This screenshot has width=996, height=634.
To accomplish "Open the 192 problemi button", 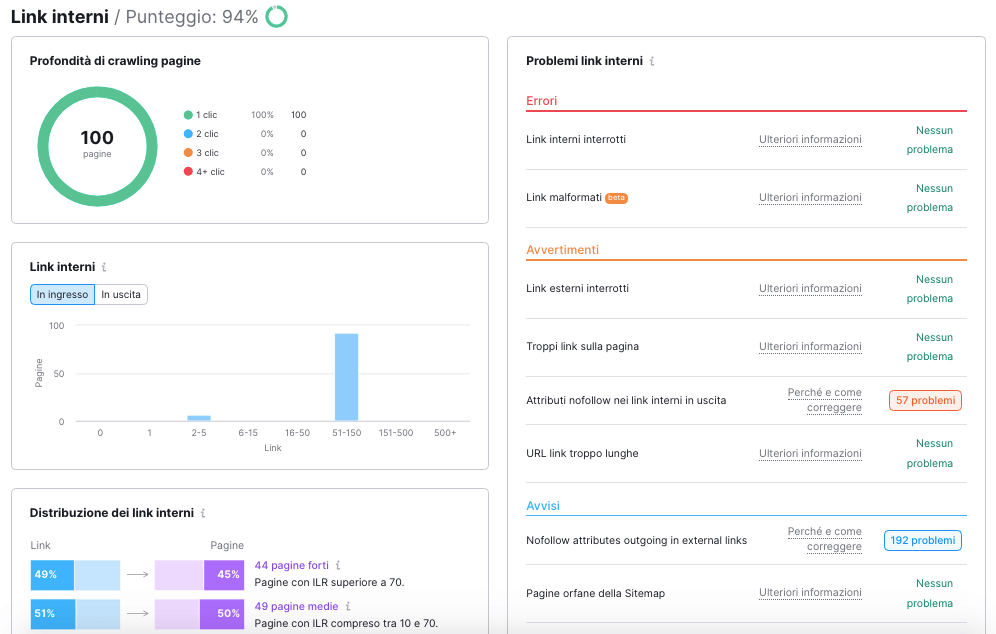I will point(922,540).
